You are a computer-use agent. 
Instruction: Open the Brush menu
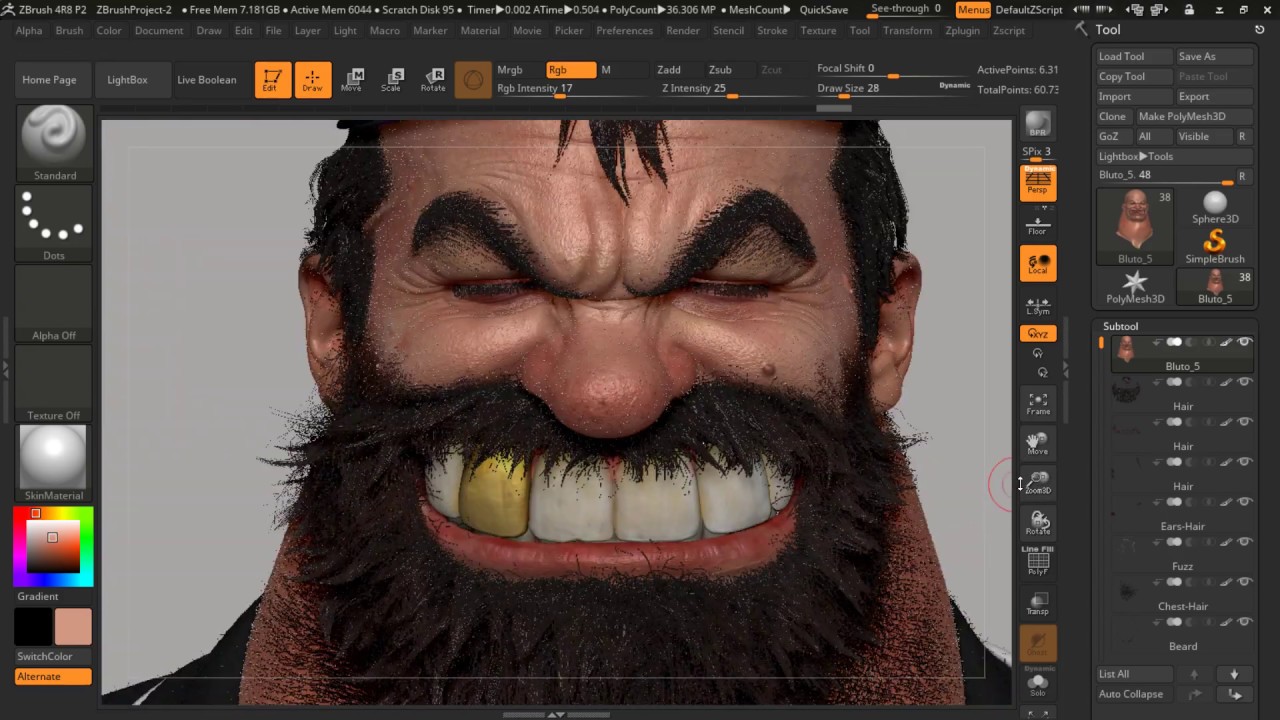[x=69, y=30]
